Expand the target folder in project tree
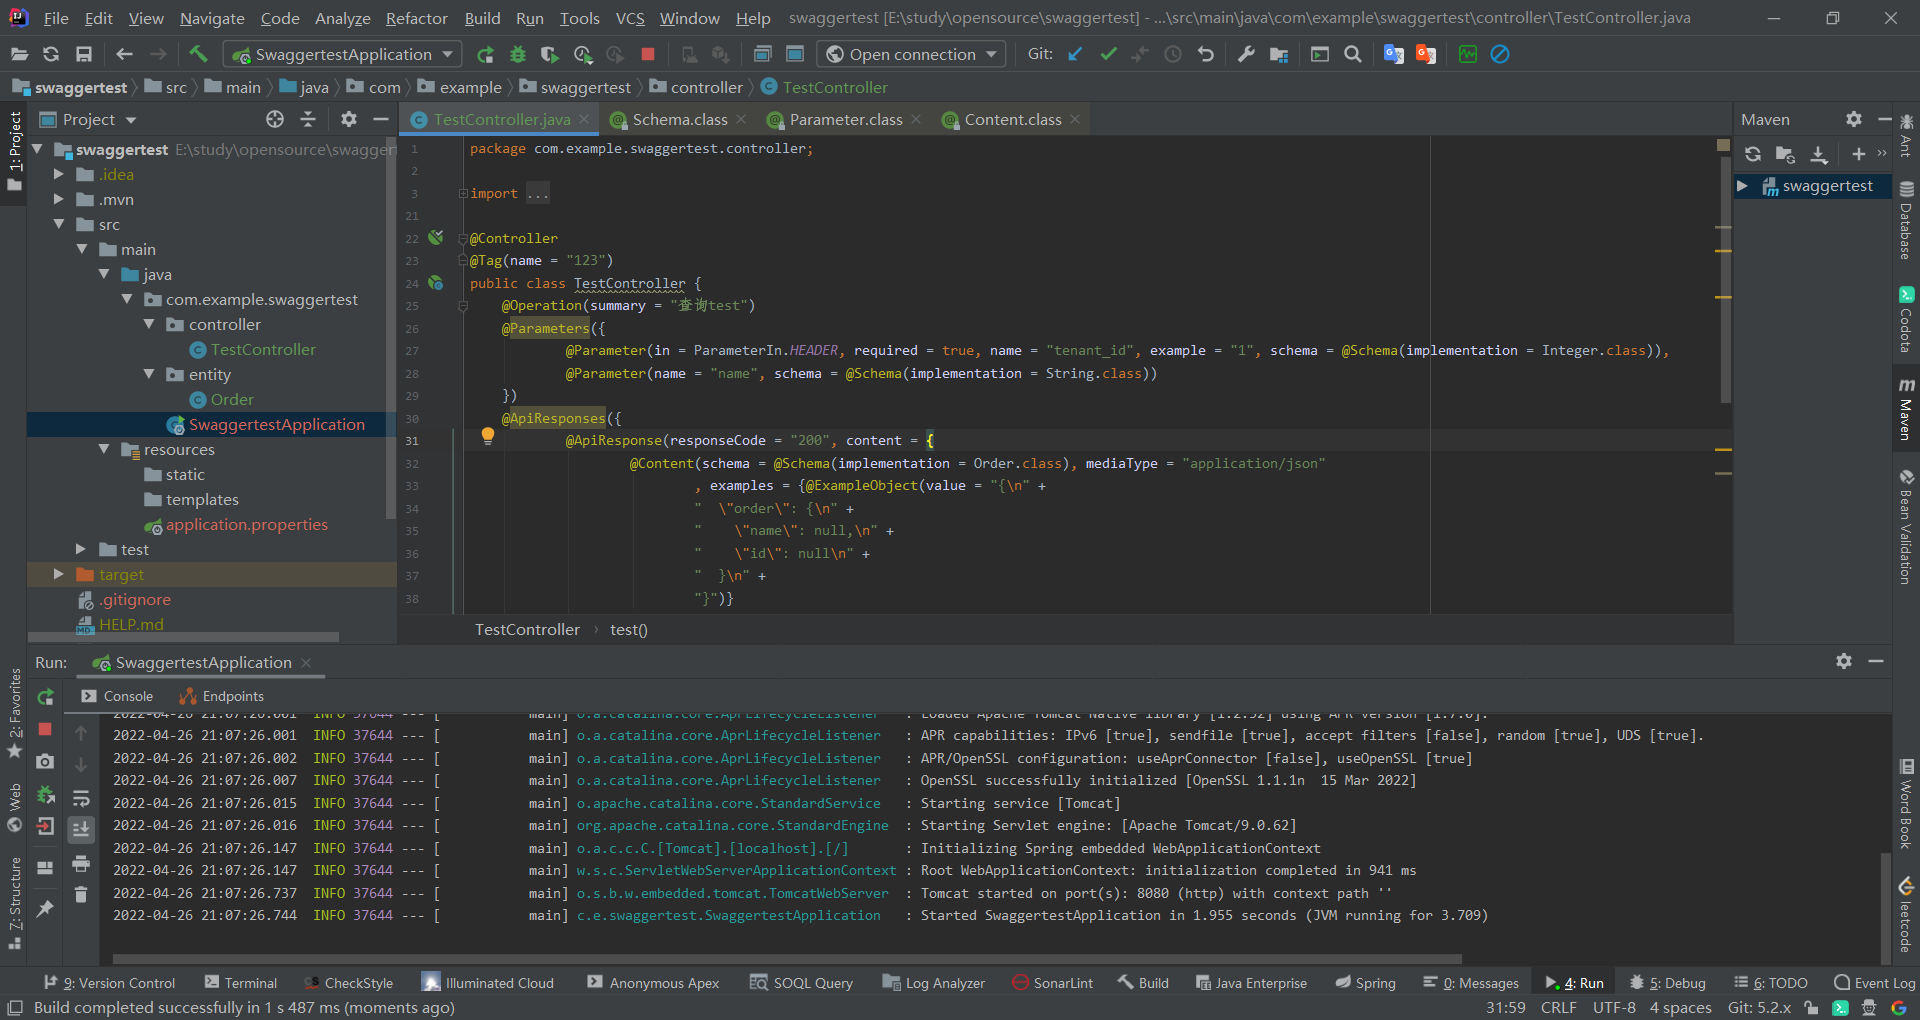The height and width of the screenshot is (1020, 1920). [59, 574]
